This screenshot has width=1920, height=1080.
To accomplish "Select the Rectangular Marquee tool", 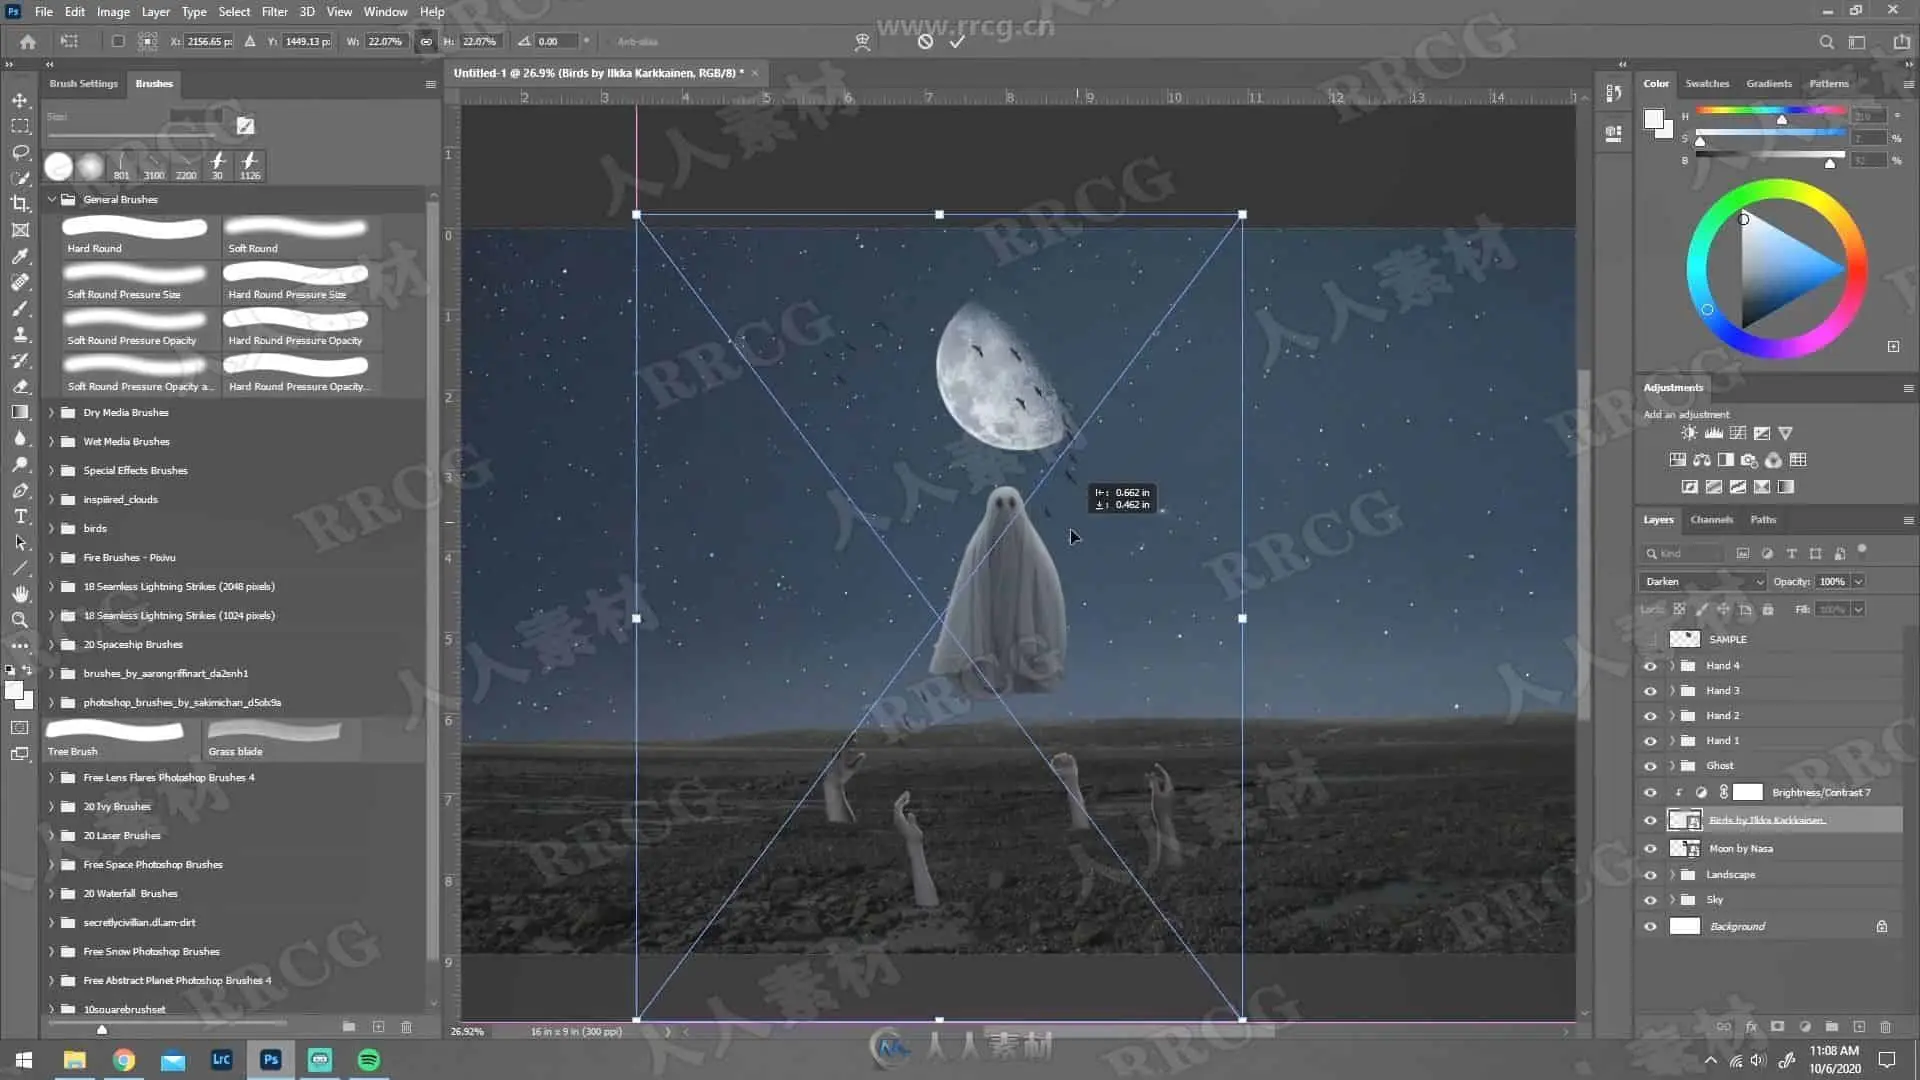I will coord(20,126).
